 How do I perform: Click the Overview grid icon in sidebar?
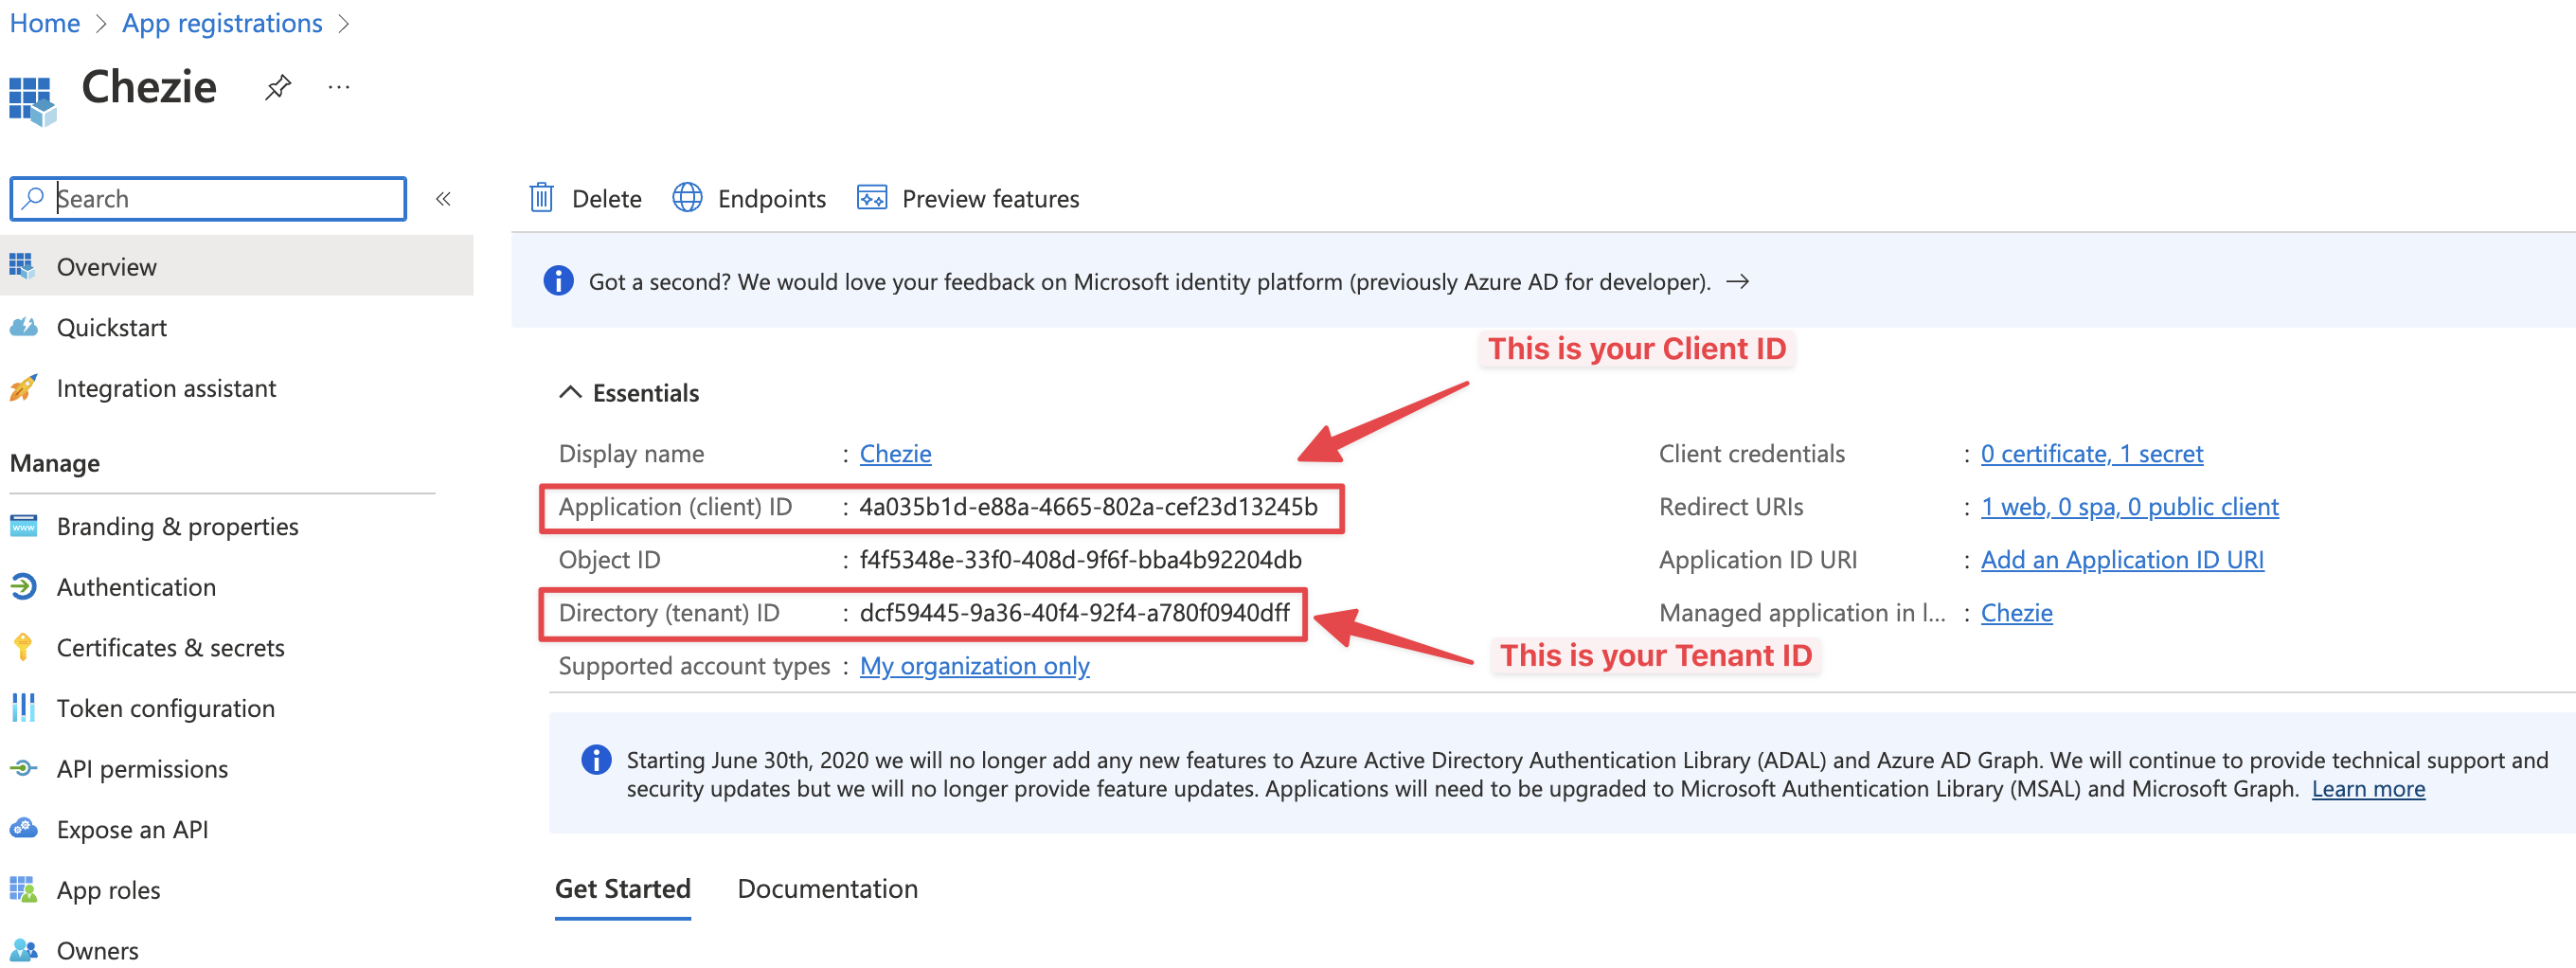pyautogui.click(x=22, y=266)
